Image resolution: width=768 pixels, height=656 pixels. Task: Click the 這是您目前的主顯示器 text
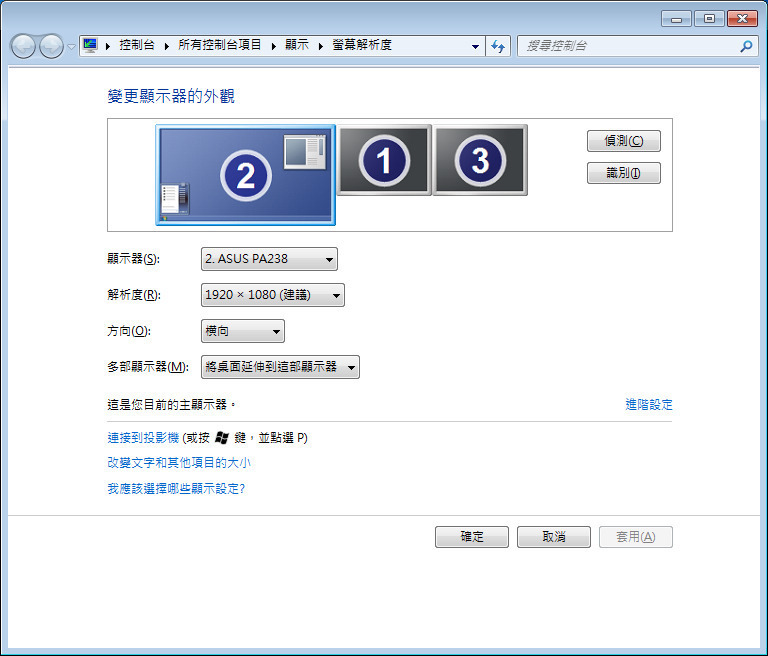pos(171,405)
